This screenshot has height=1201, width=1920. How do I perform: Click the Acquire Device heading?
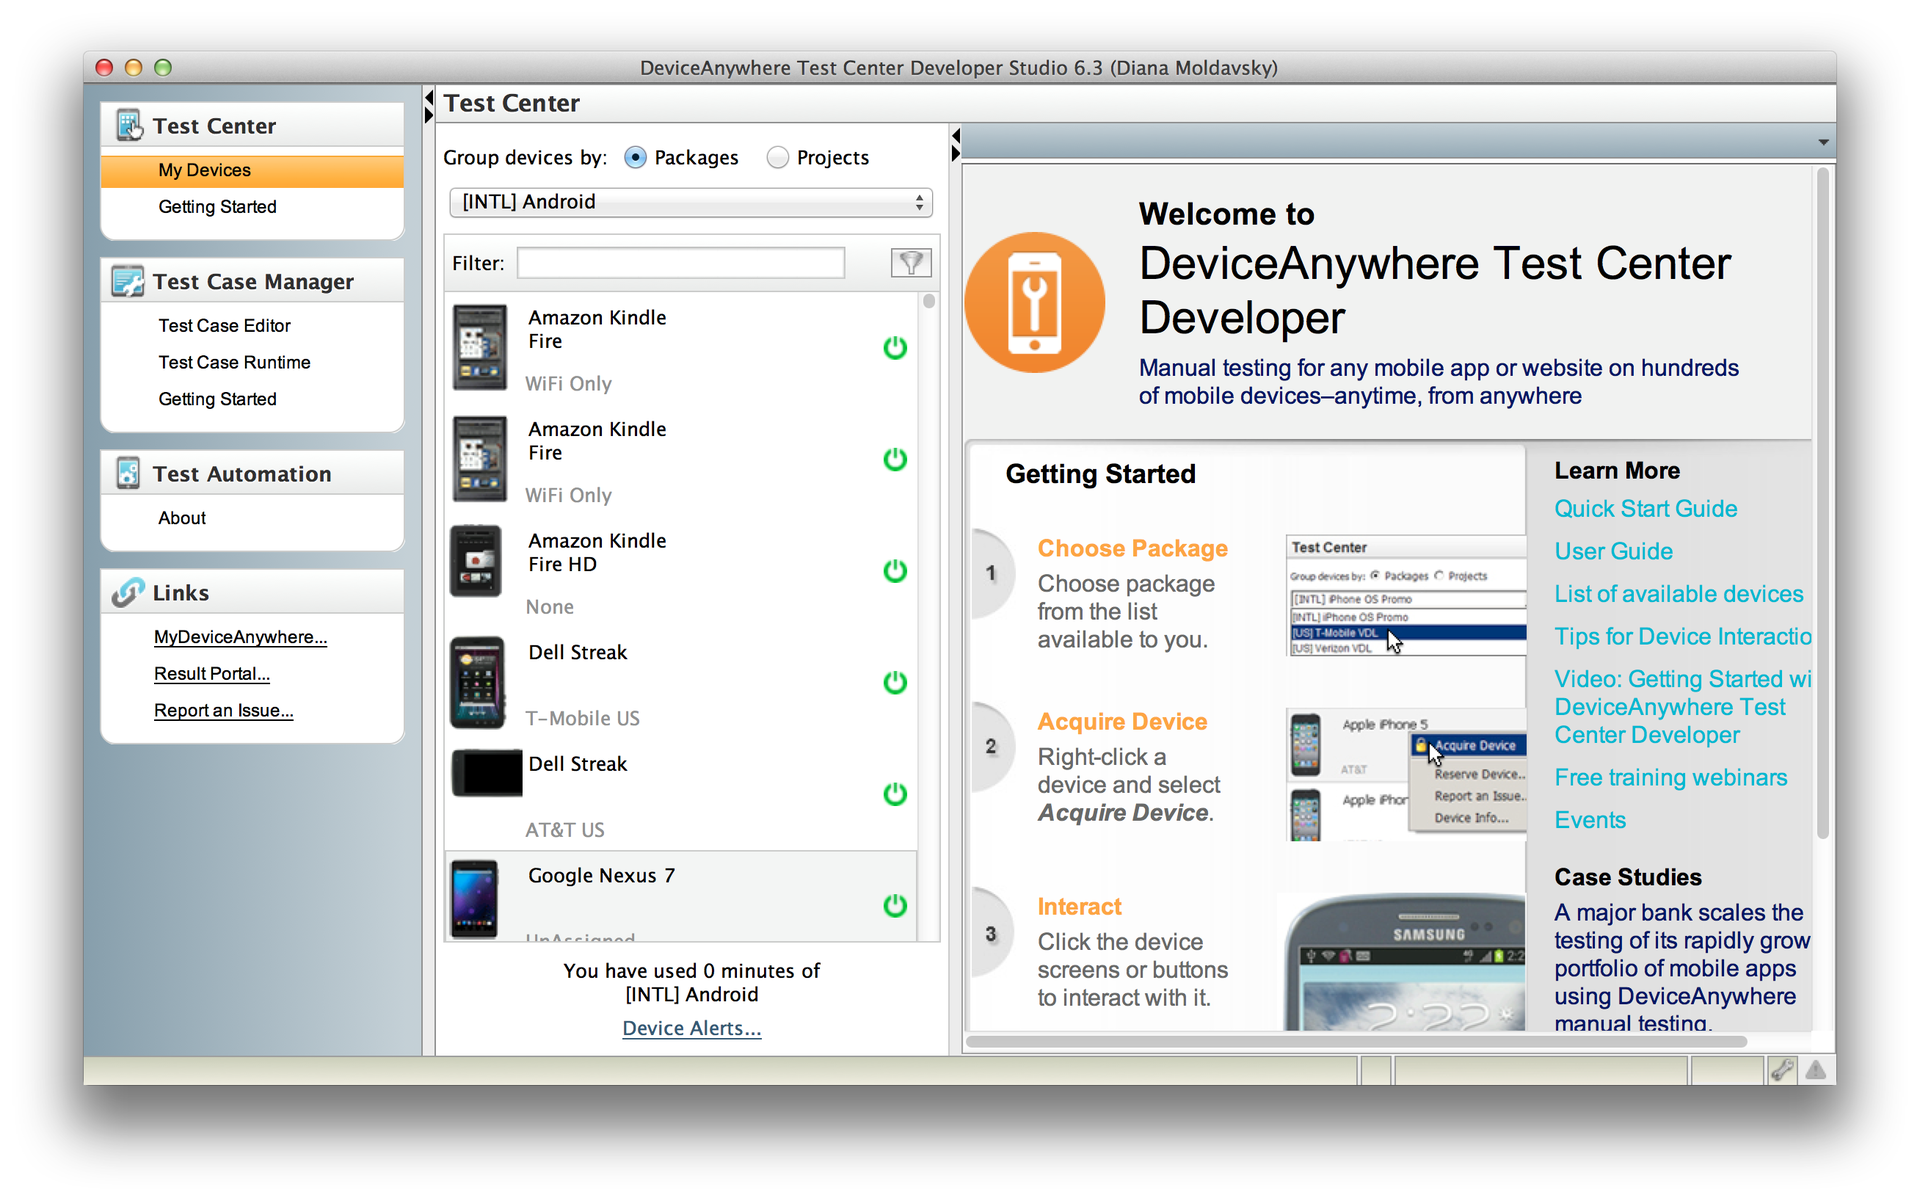click(1122, 722)
